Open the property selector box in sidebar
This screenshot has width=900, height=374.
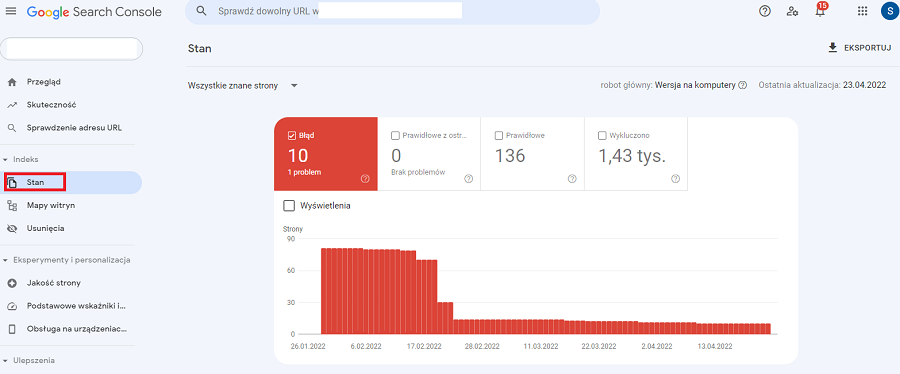[71, 49]
